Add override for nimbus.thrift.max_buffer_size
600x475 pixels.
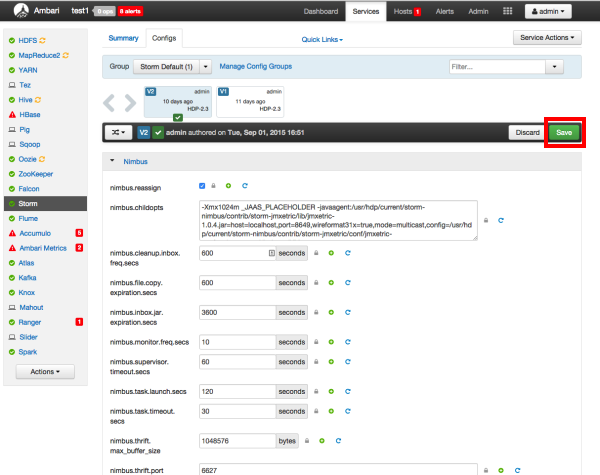coord(322,441)
